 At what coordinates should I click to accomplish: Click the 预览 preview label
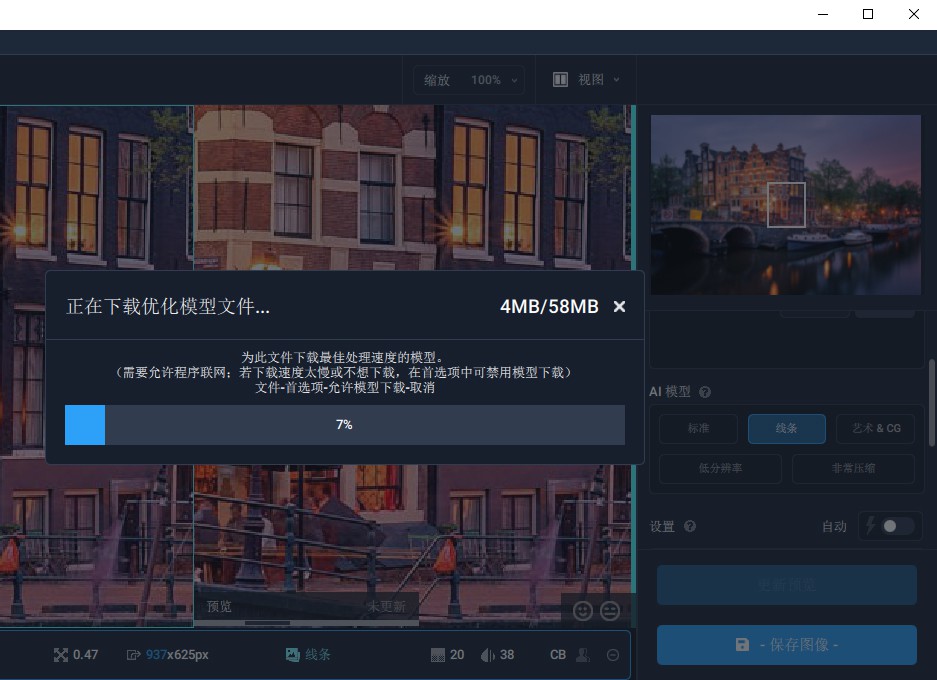[x=219, y=607]
